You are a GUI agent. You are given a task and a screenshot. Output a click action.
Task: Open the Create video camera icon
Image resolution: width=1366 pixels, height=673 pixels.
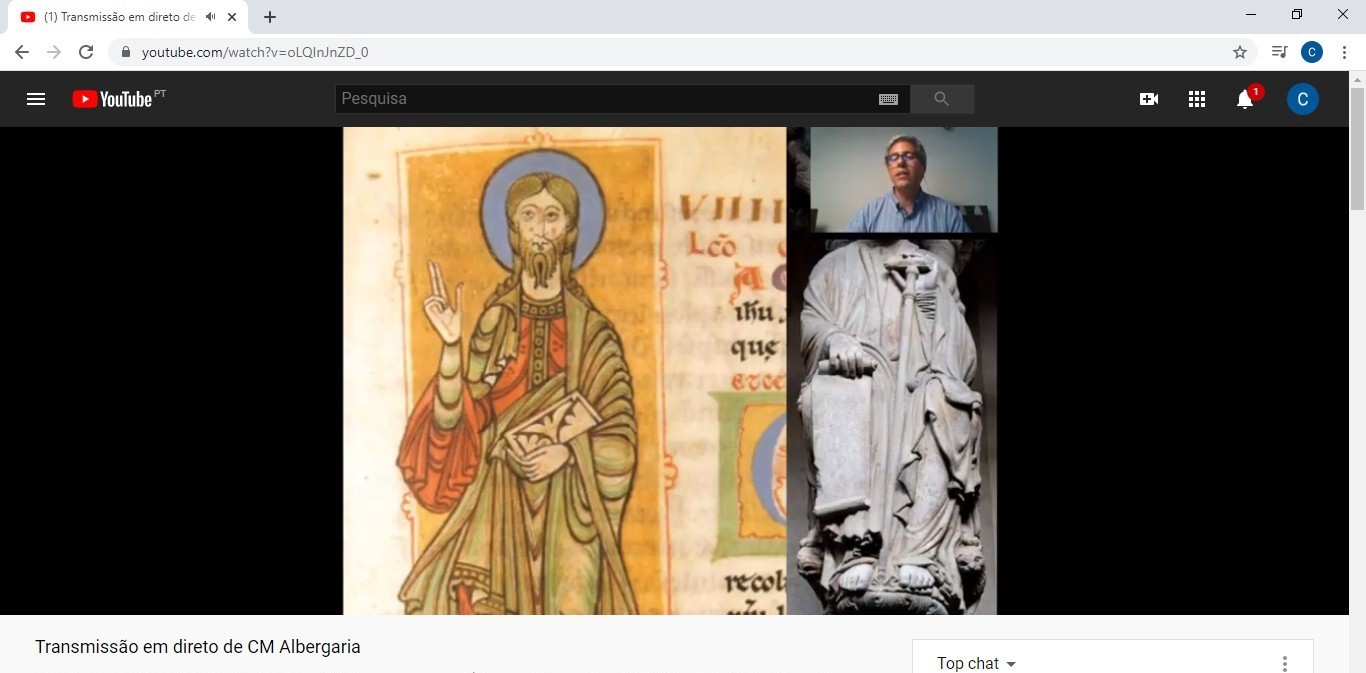(1149, 99)
